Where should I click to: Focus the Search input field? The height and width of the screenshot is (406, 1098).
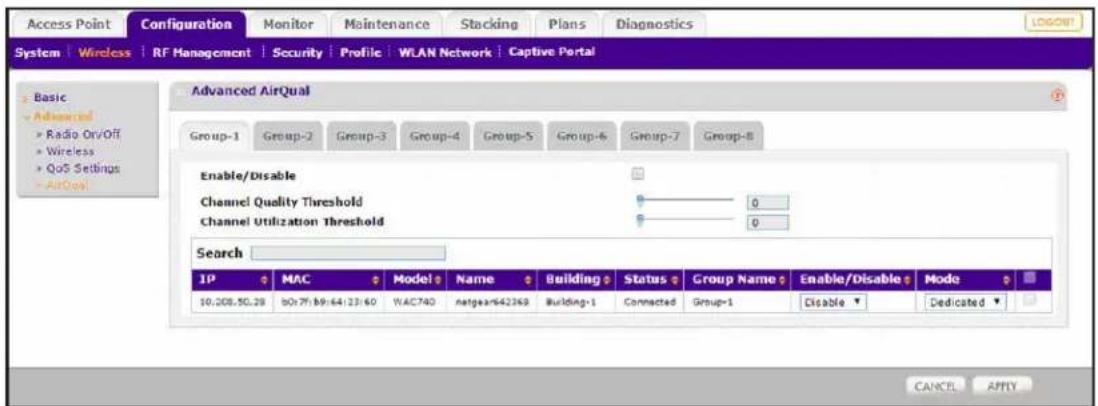point(348,252)
